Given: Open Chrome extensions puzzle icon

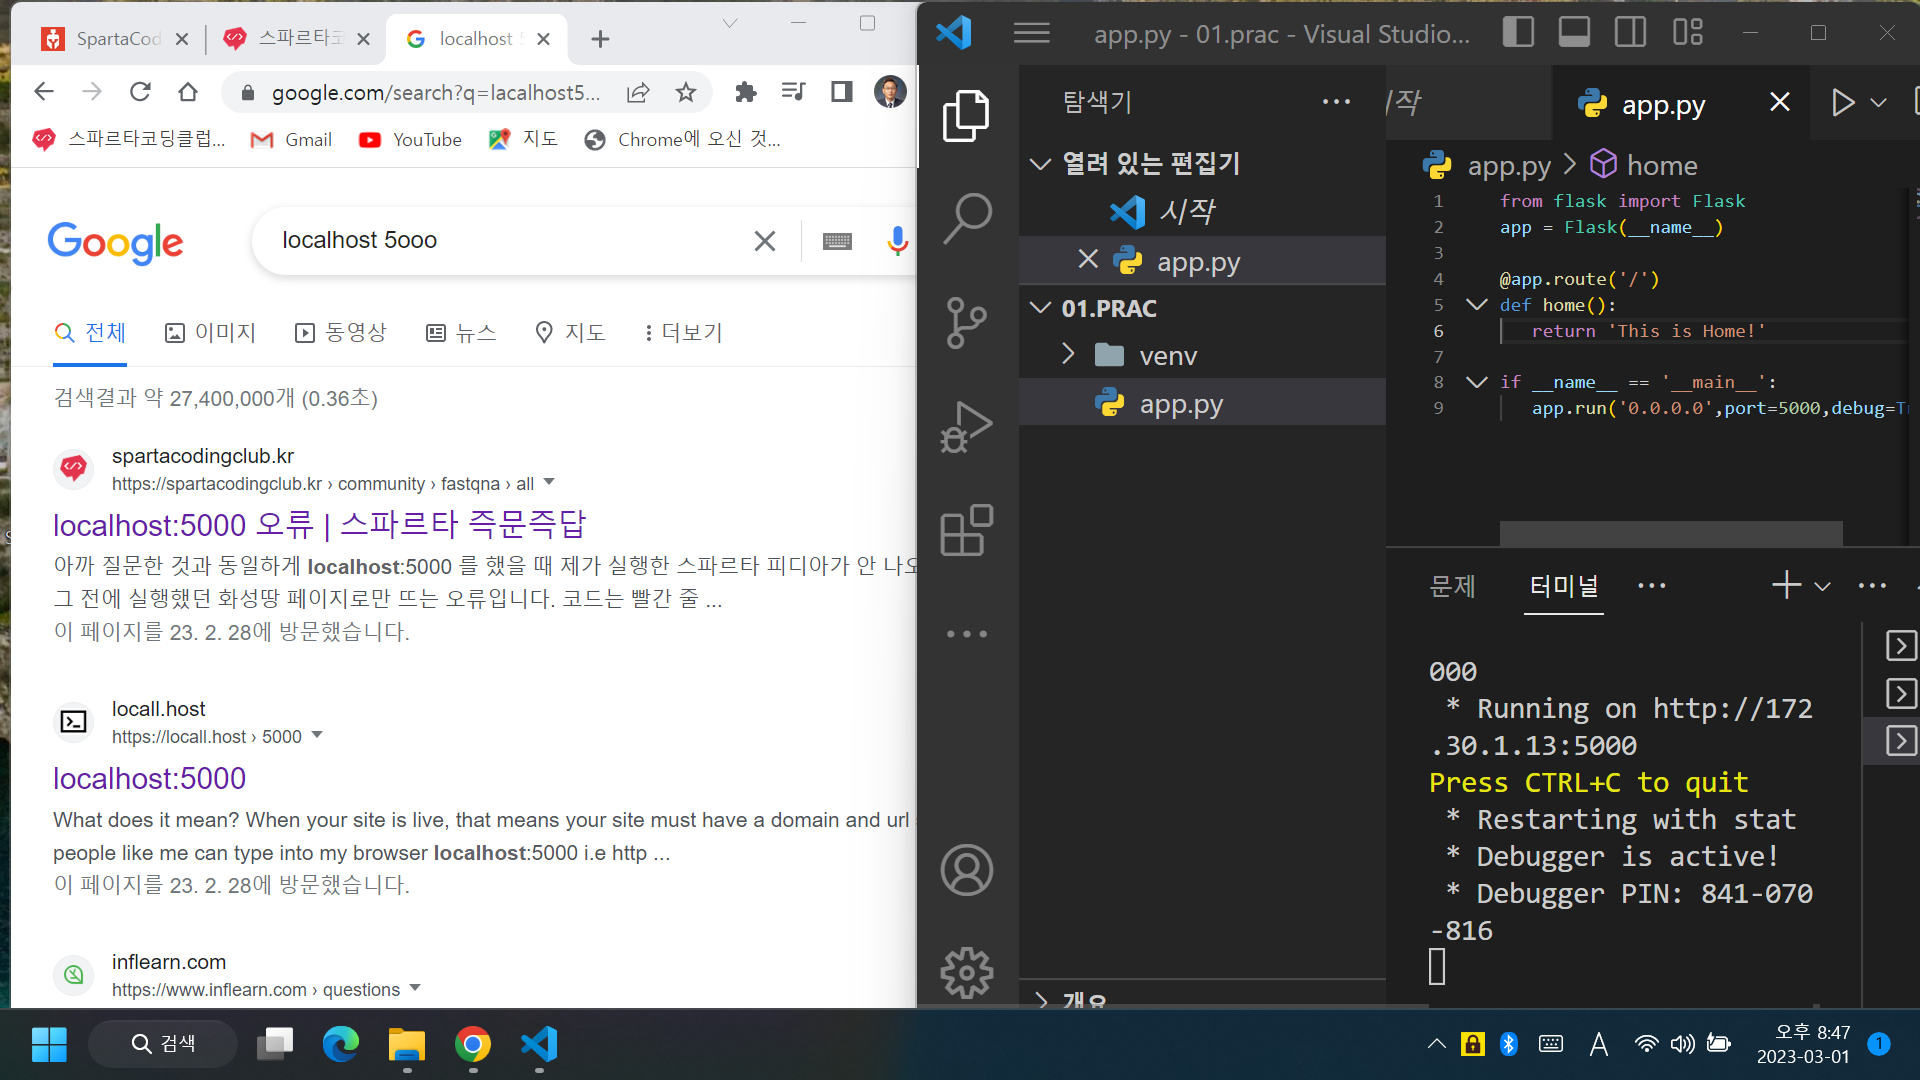Looking at the screenshot, I should click(745, 92).
